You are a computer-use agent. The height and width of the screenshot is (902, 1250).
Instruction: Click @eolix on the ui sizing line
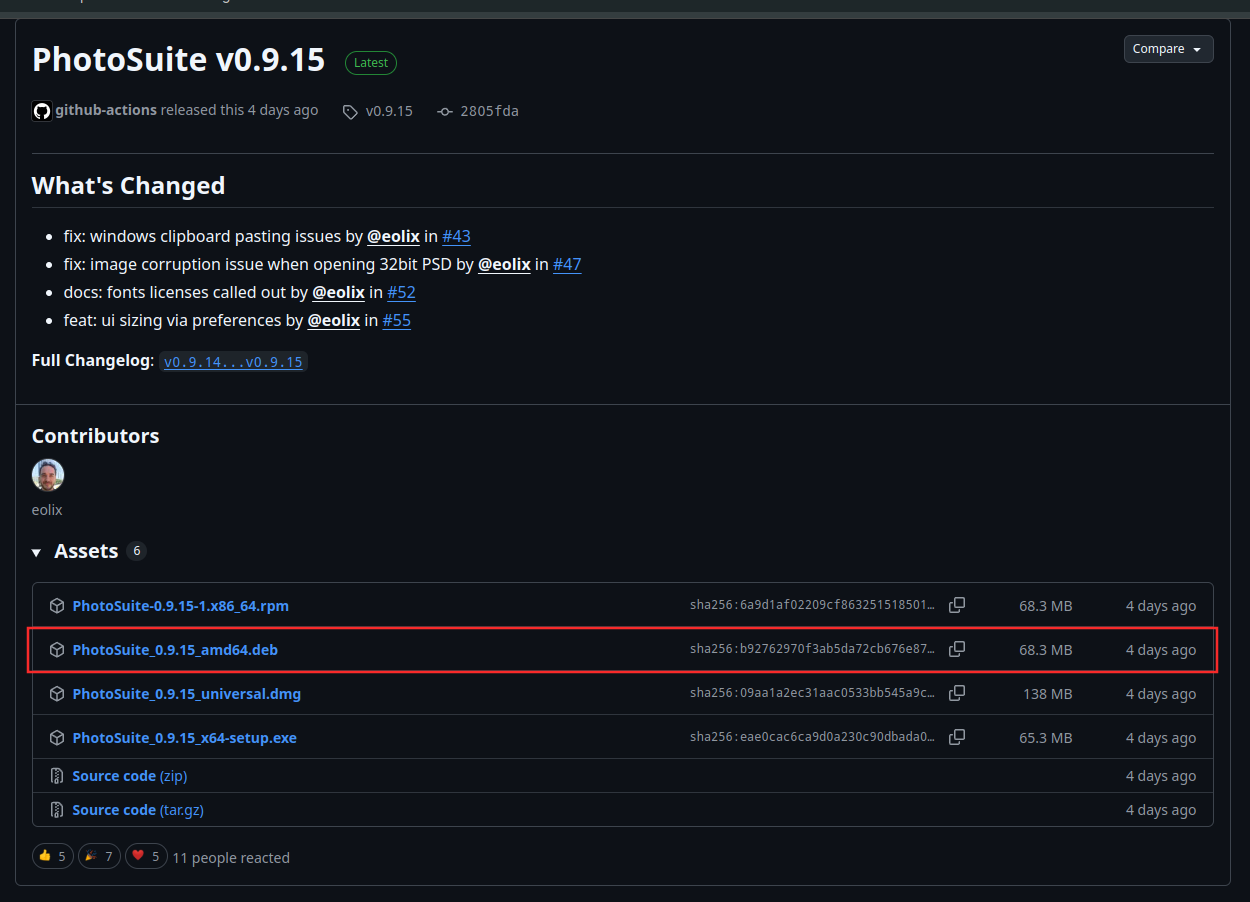point(334,321)
